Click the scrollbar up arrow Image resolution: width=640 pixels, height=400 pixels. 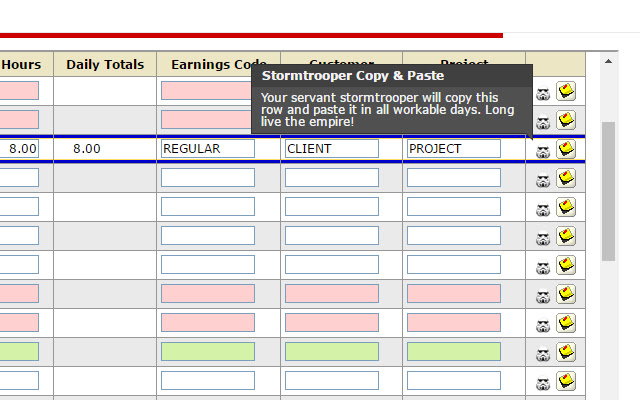click(x=608, y=61)
